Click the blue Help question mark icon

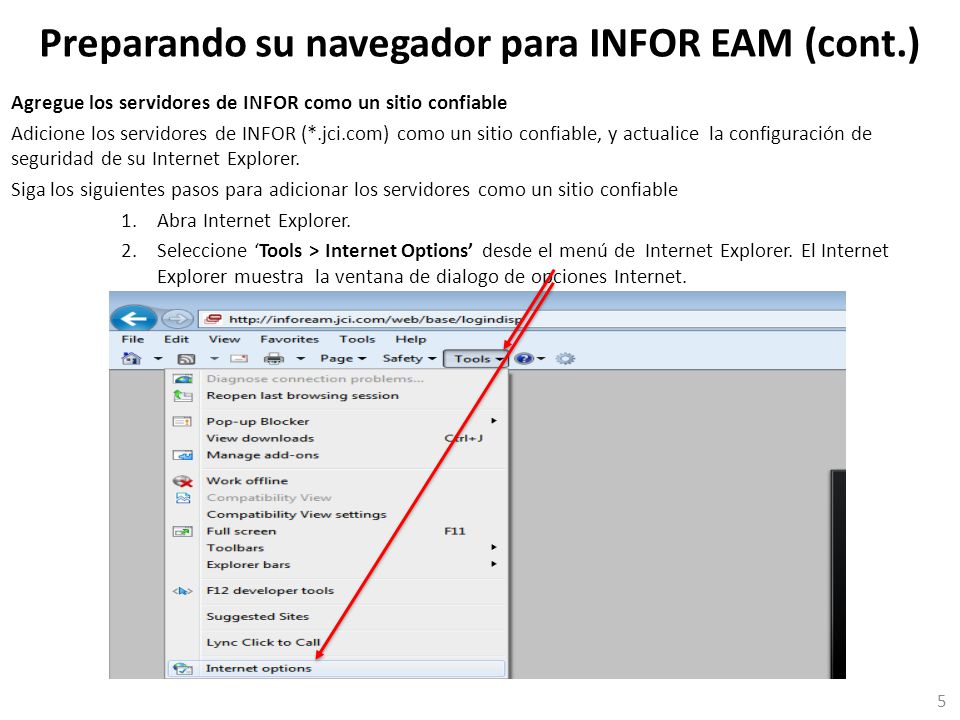(x=523, y=359)
